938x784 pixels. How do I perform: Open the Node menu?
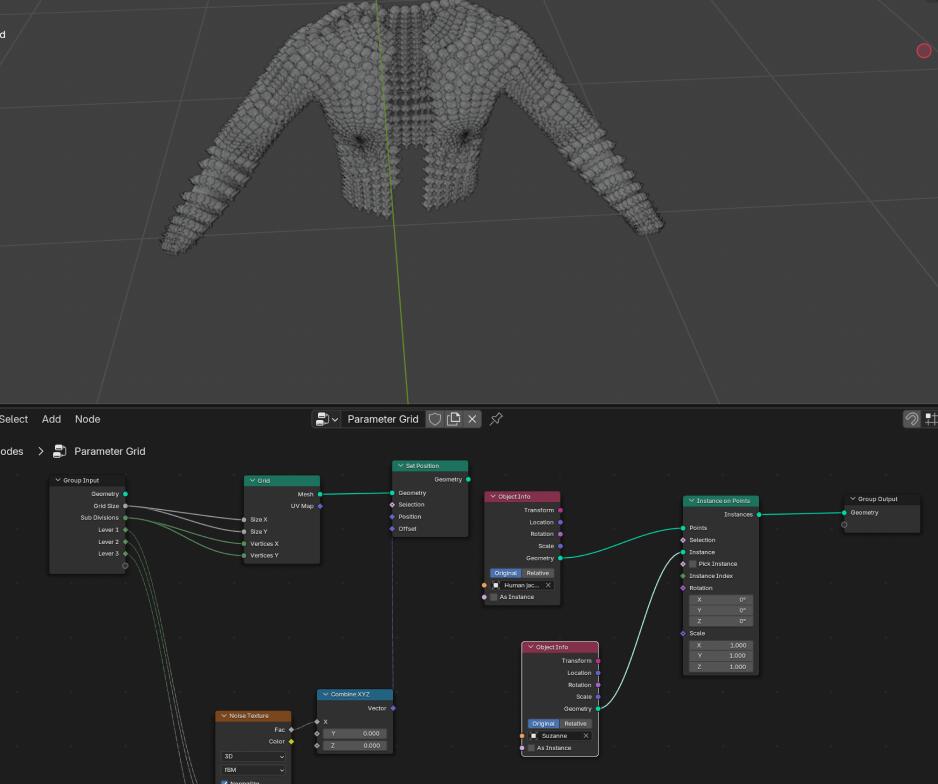(87, 419)
